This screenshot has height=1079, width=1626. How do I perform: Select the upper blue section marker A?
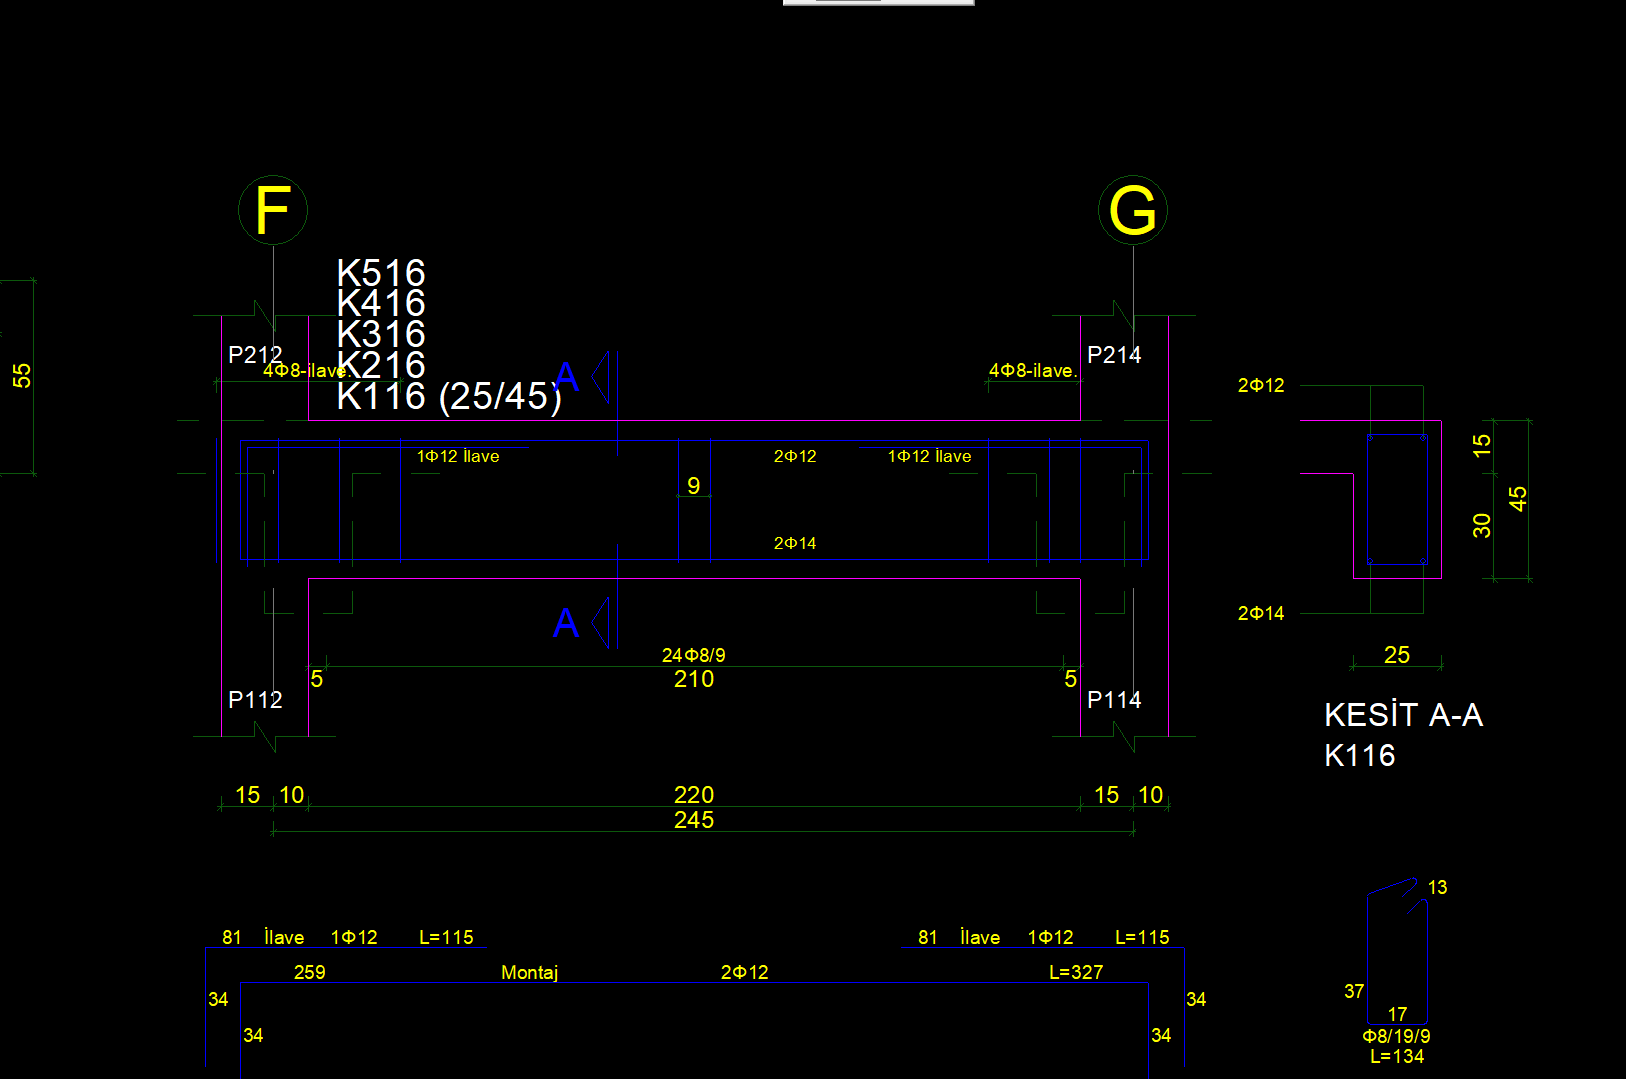point(567,377)
